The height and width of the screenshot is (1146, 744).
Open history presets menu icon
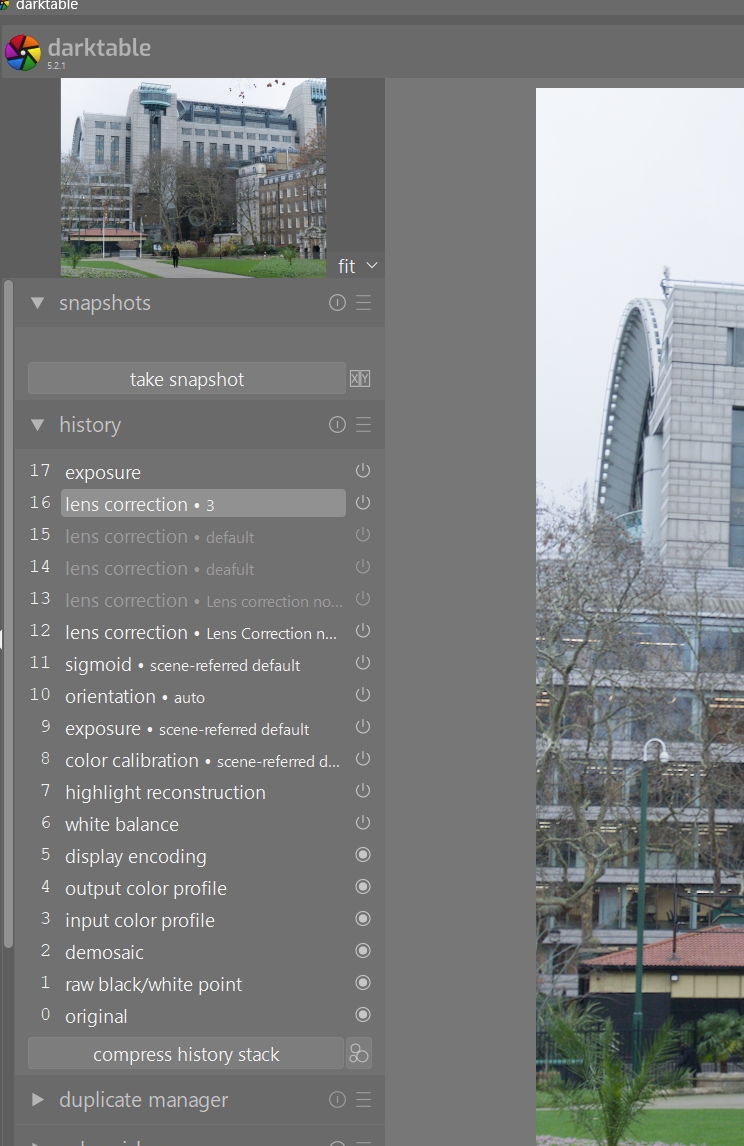point(363,425)
